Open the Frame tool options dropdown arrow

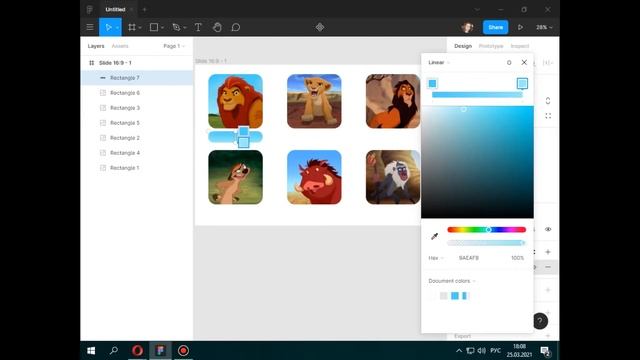[140, 28]
